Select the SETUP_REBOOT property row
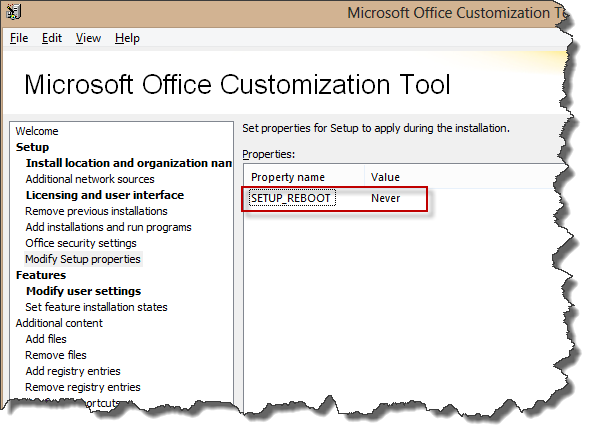Screen dimensions: 598x441 (x=335, y=199)
